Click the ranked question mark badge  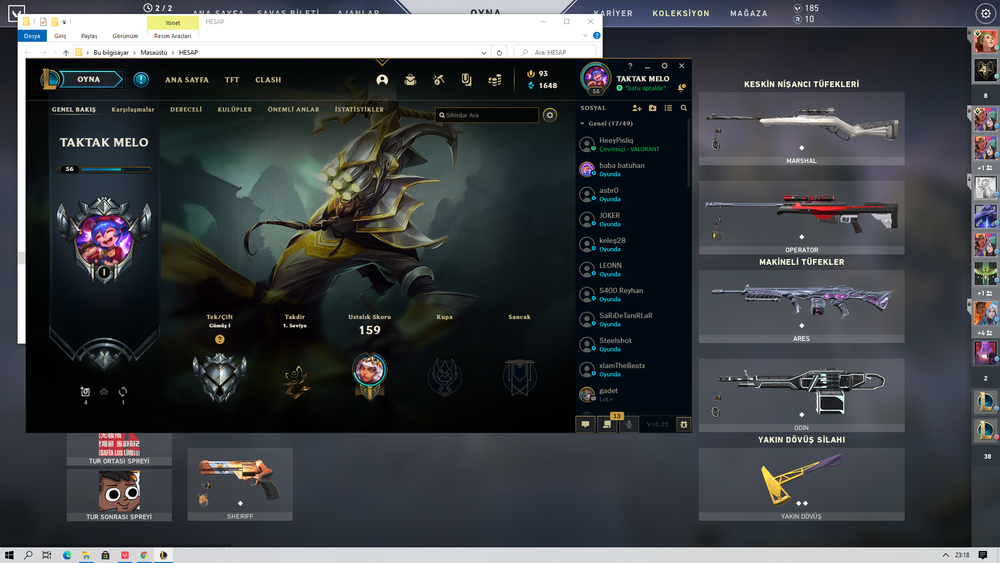(219, 339)
